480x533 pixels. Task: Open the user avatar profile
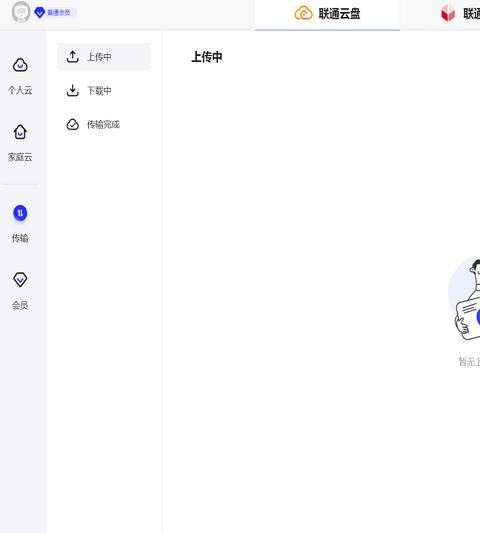(21, 12)
